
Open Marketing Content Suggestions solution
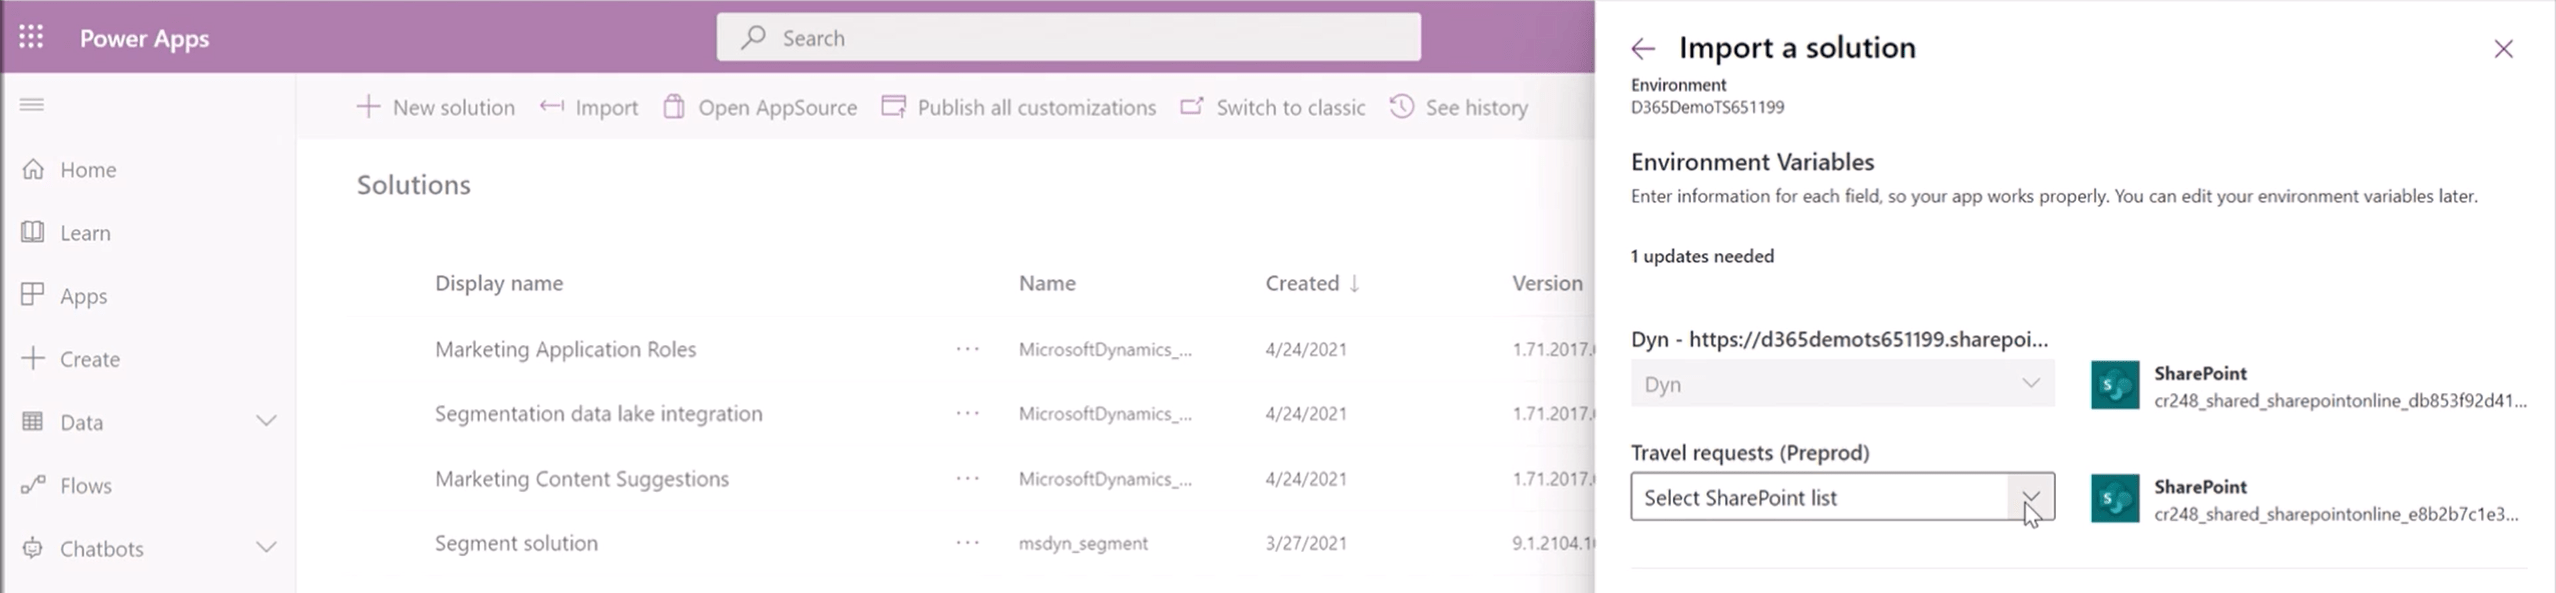coord(582,478)
